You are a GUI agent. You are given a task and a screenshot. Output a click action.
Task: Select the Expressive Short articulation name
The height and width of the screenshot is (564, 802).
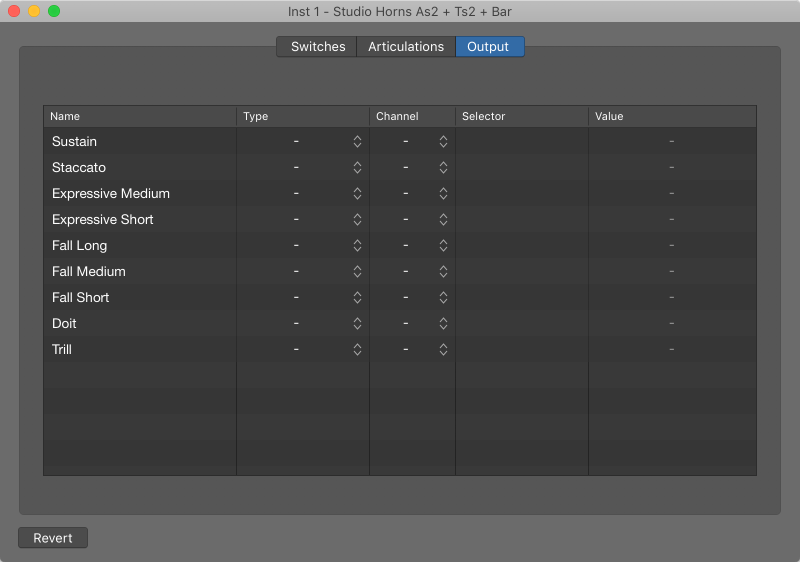[x=102, y=220]
